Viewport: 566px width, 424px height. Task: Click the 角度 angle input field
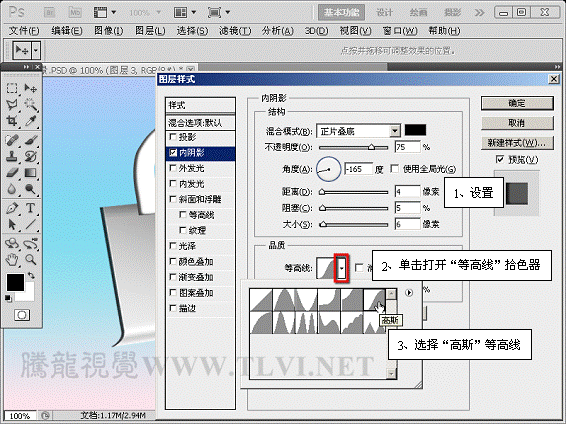pyautogui.click(x=358, y=169)
